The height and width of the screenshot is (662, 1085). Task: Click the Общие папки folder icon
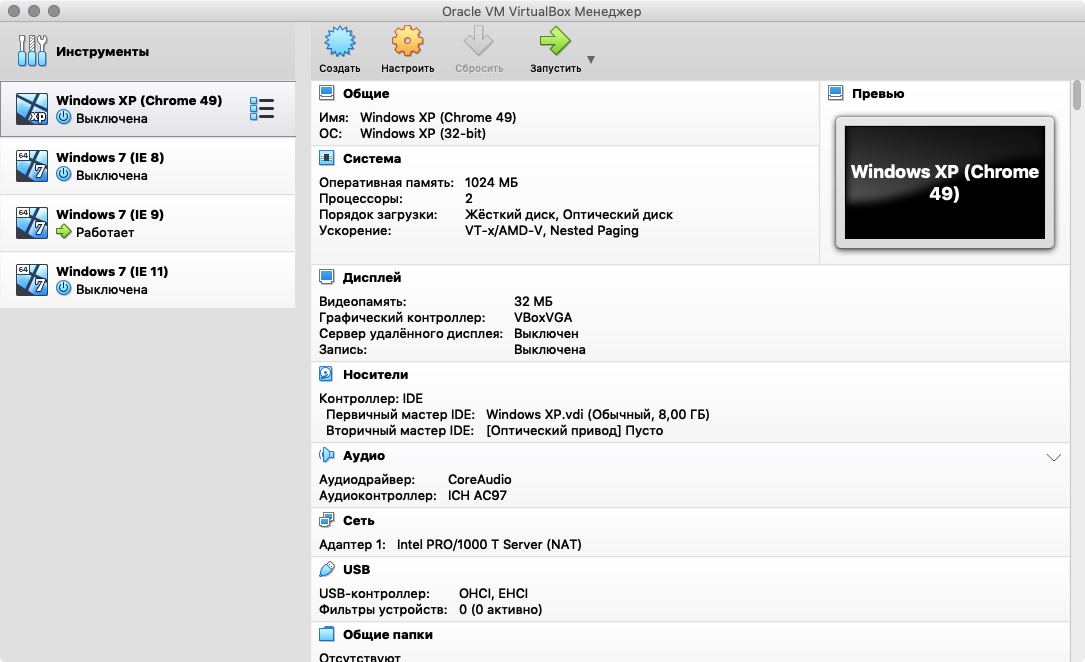(x=327, y=634)
